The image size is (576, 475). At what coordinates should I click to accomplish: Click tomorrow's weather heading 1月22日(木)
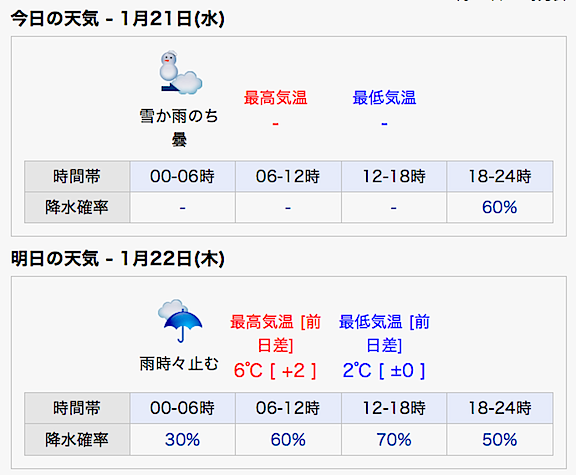[118, 259]
